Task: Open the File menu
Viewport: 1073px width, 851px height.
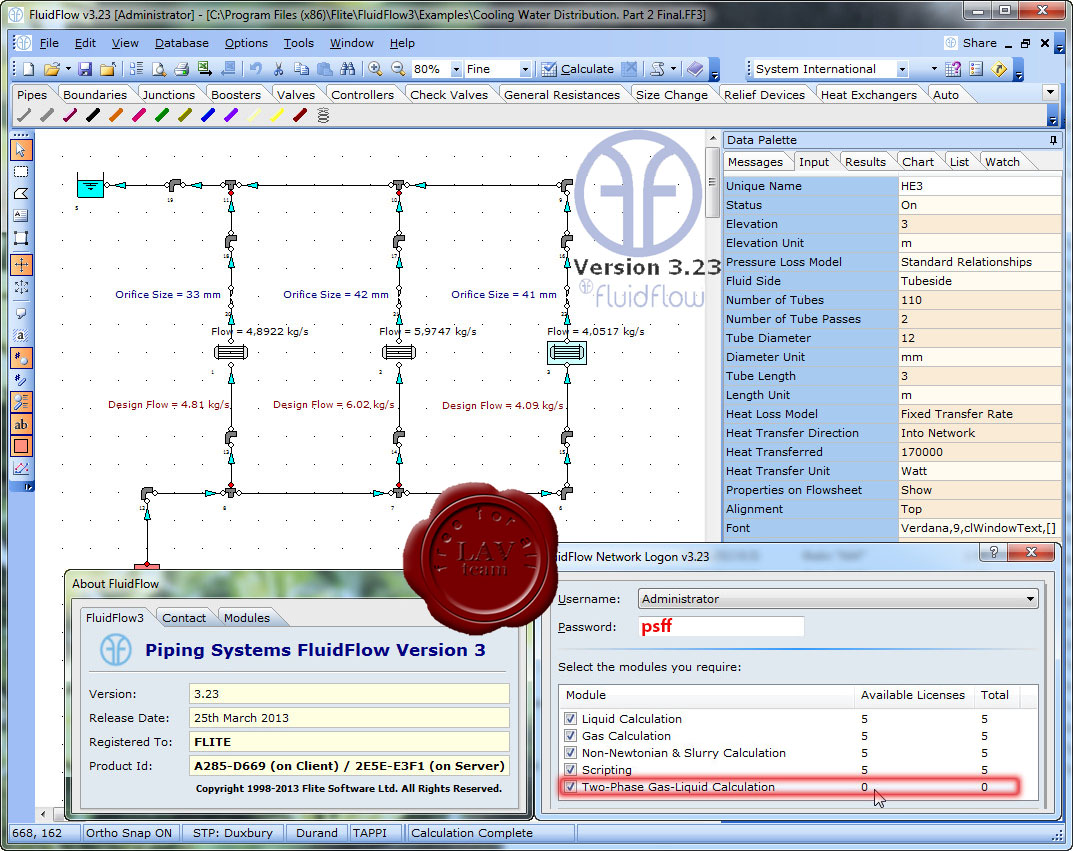Action: (x=49, y=43)
